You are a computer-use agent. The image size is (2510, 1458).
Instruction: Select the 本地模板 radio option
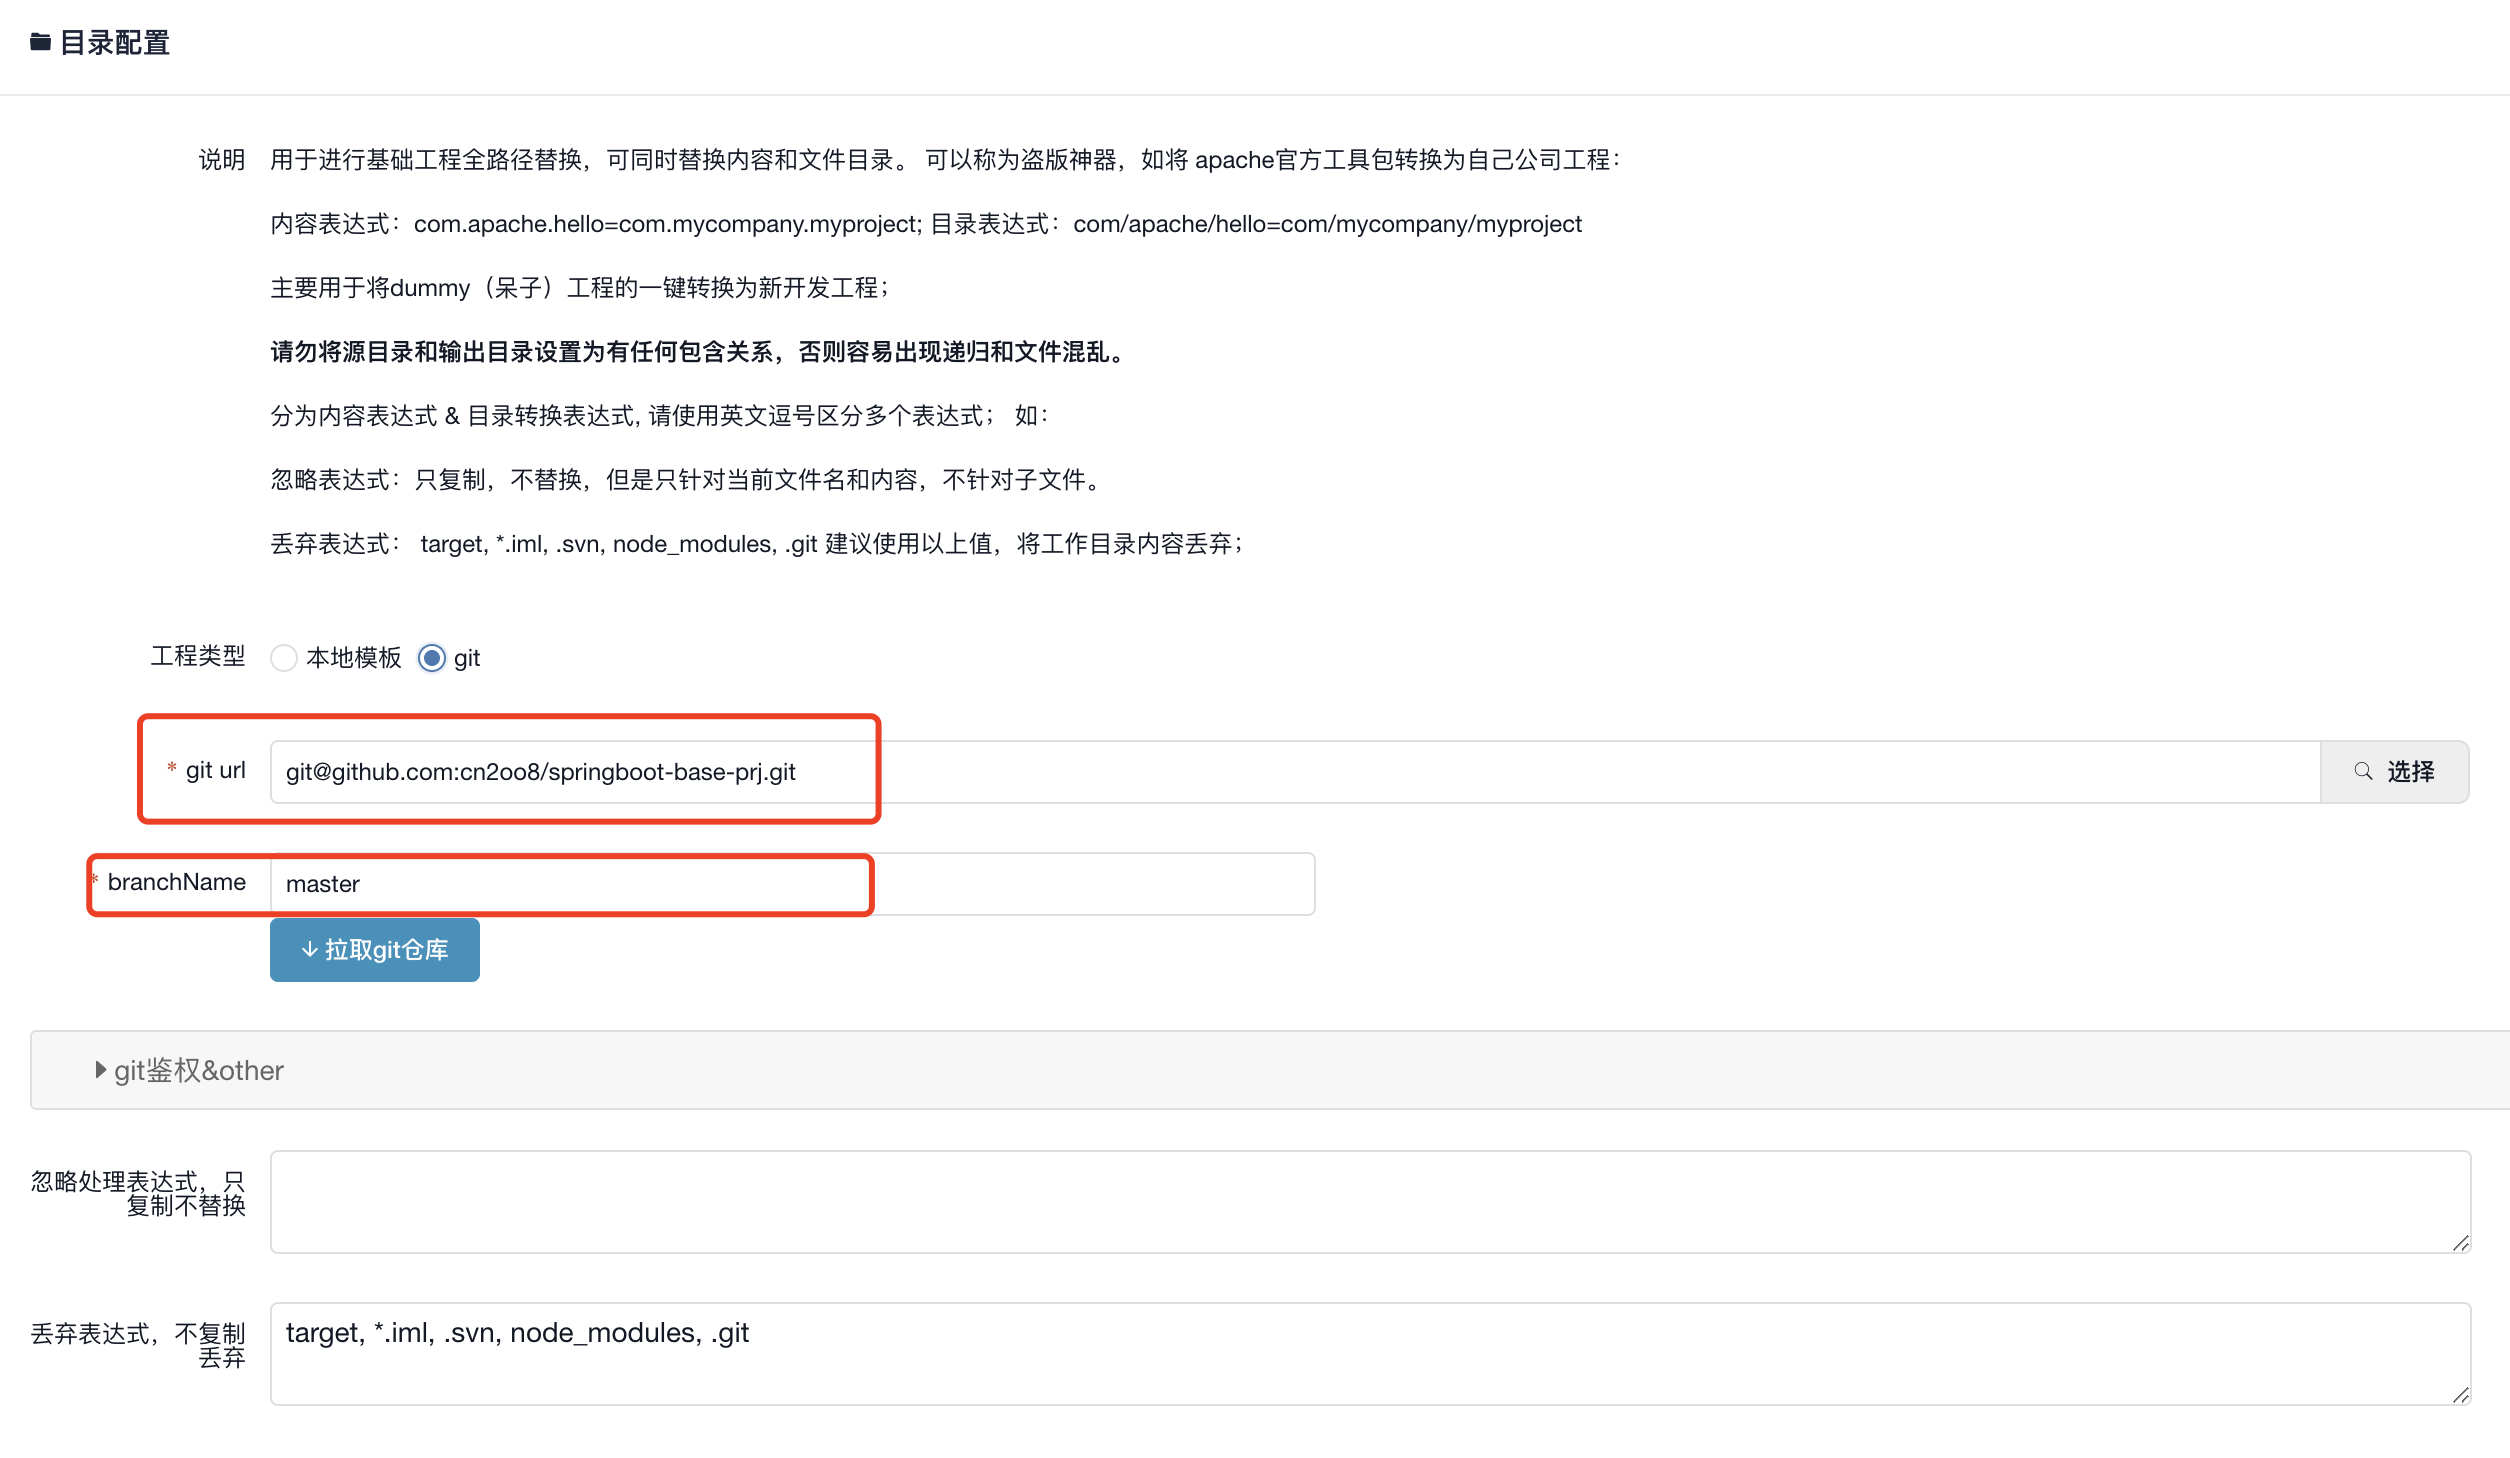(284, 658)
